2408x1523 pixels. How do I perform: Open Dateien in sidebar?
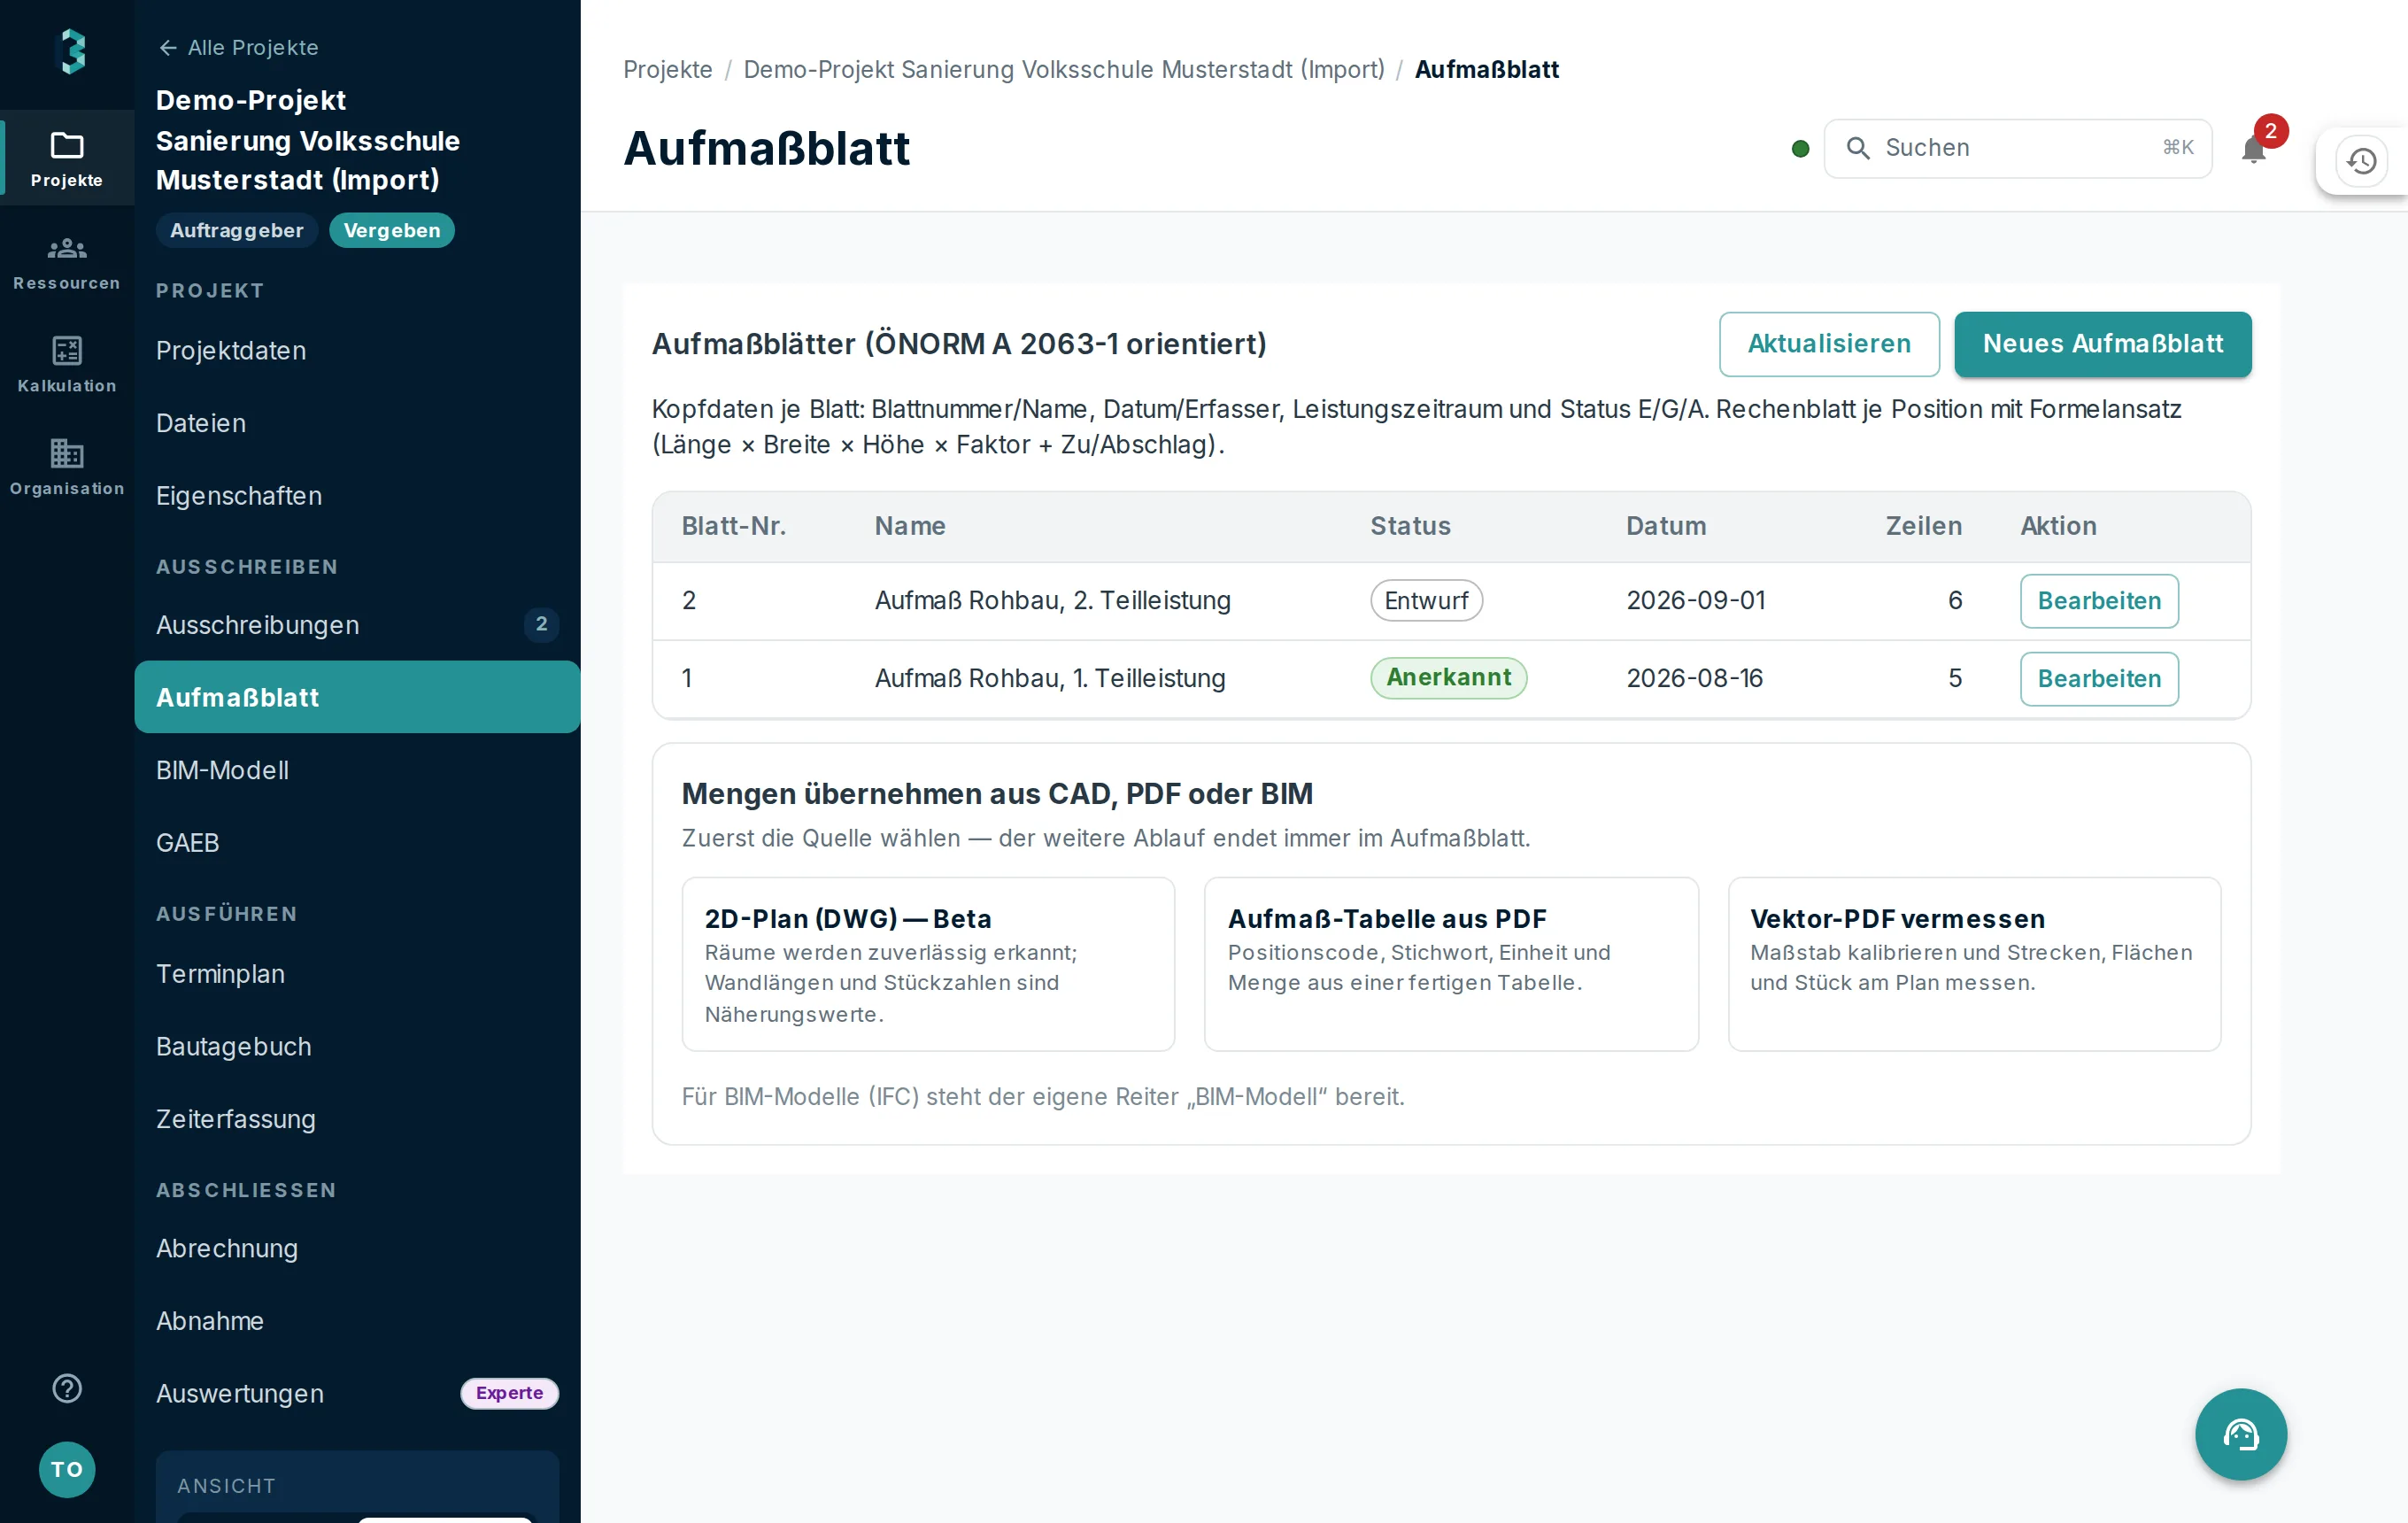[357, 423]
